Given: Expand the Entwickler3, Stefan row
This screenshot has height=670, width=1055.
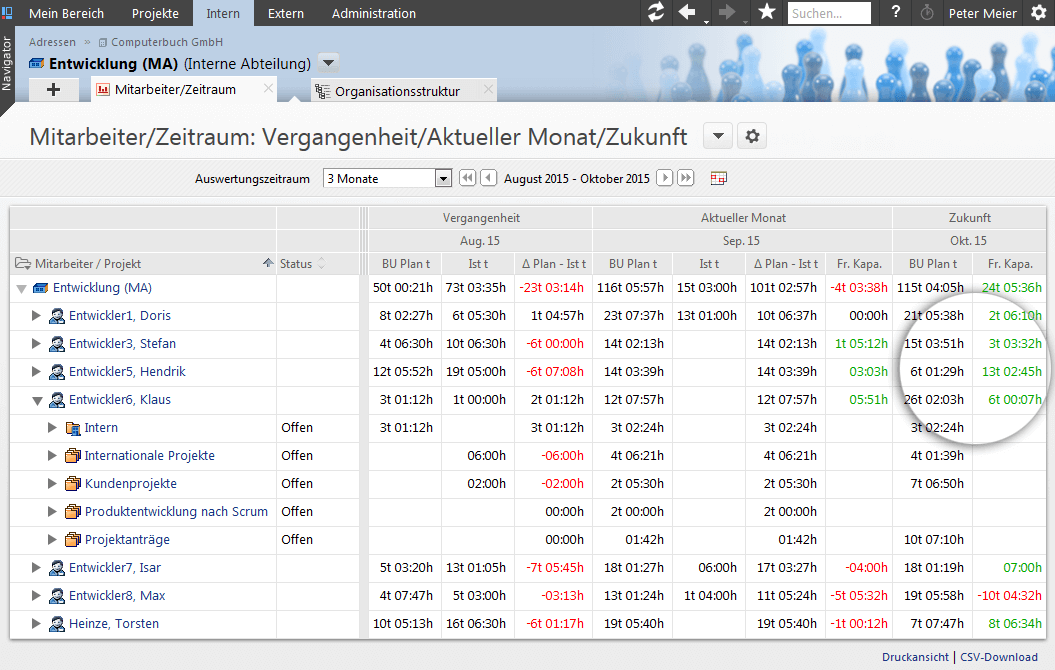Looking at the screenshot, I should (x=36, y=344).
